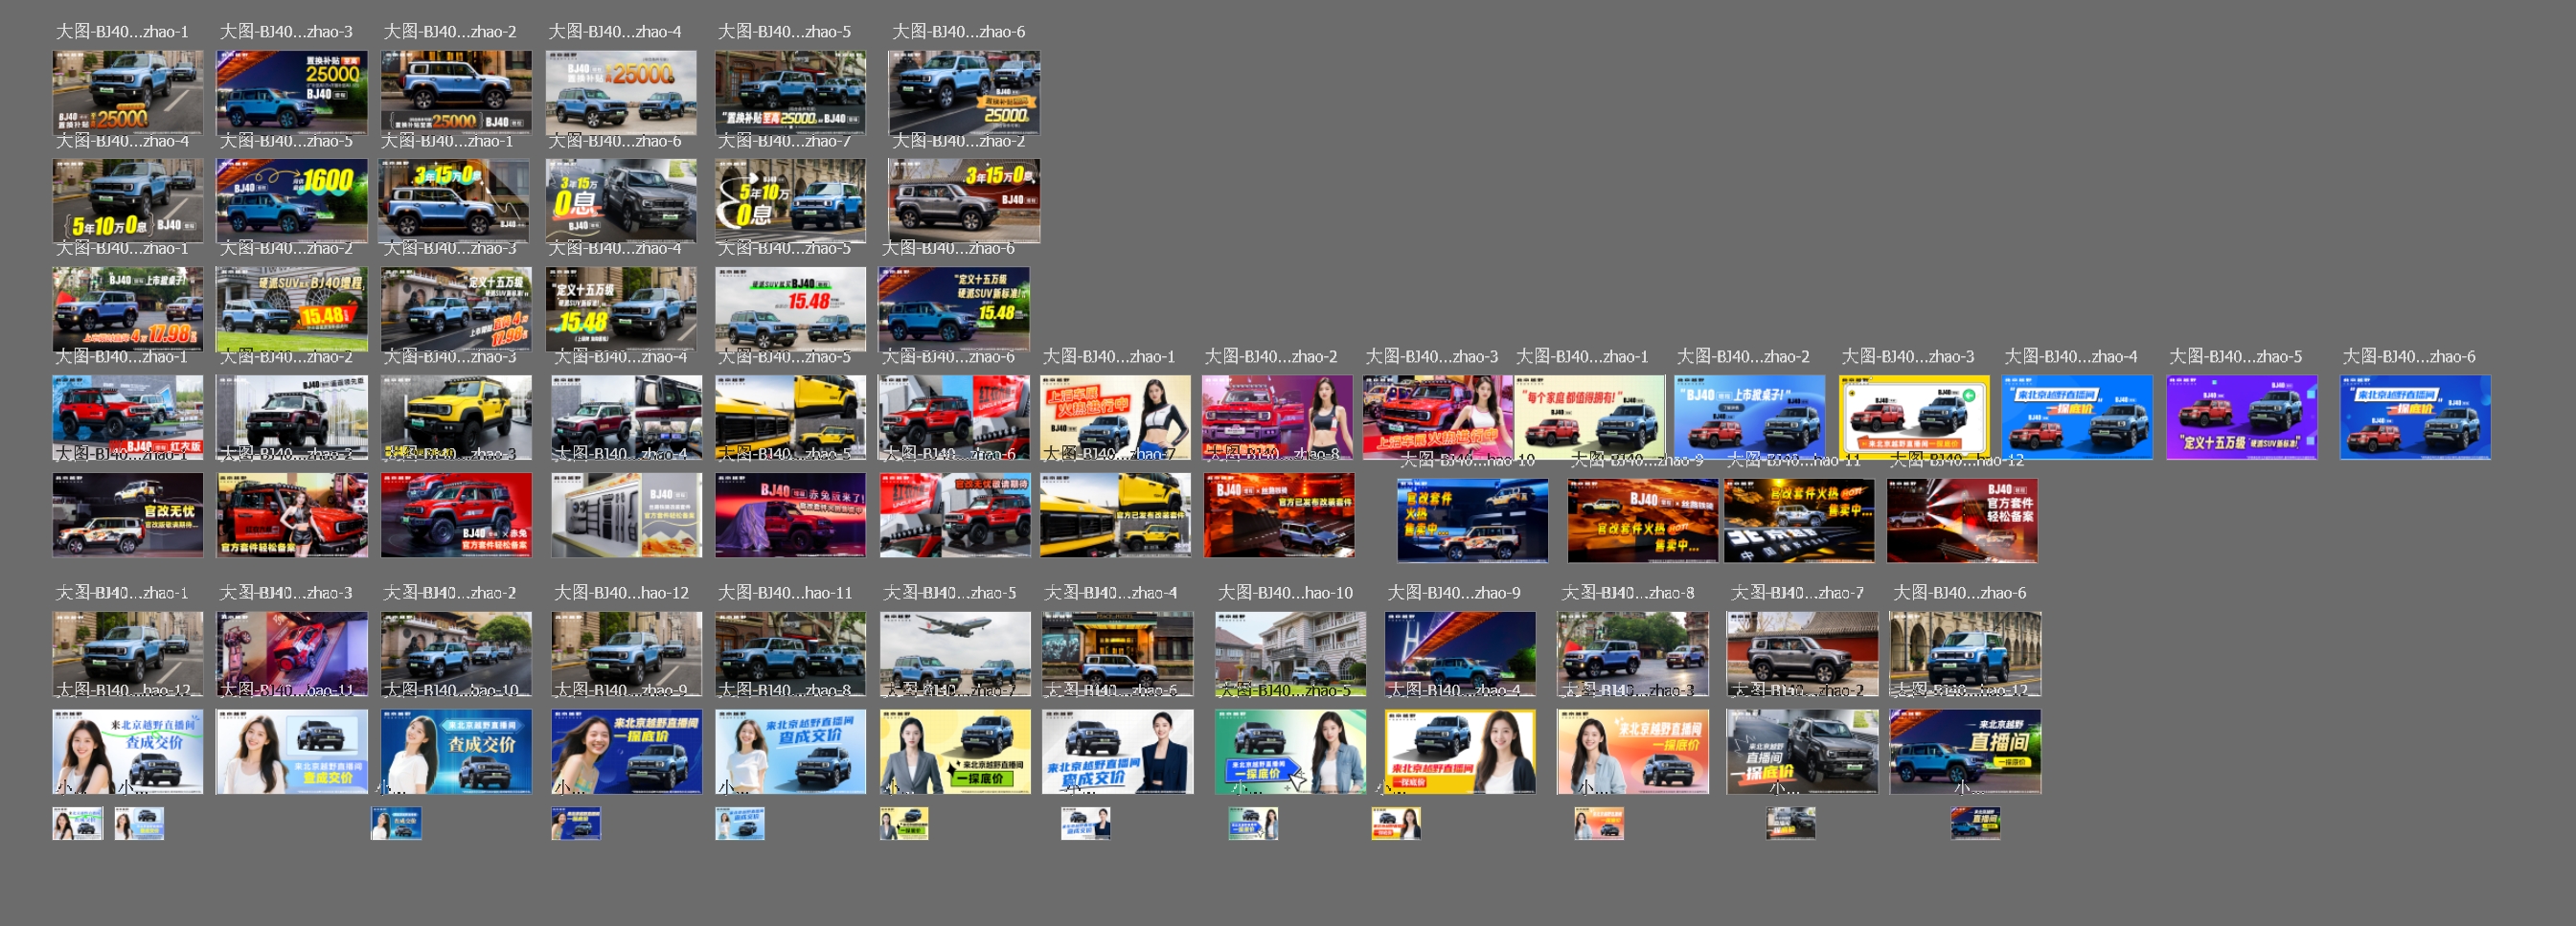
Task: Select the artboard with bracketed 5年10万0息 bottom banner
Action: pyautogui.click(x=128, y=201)
